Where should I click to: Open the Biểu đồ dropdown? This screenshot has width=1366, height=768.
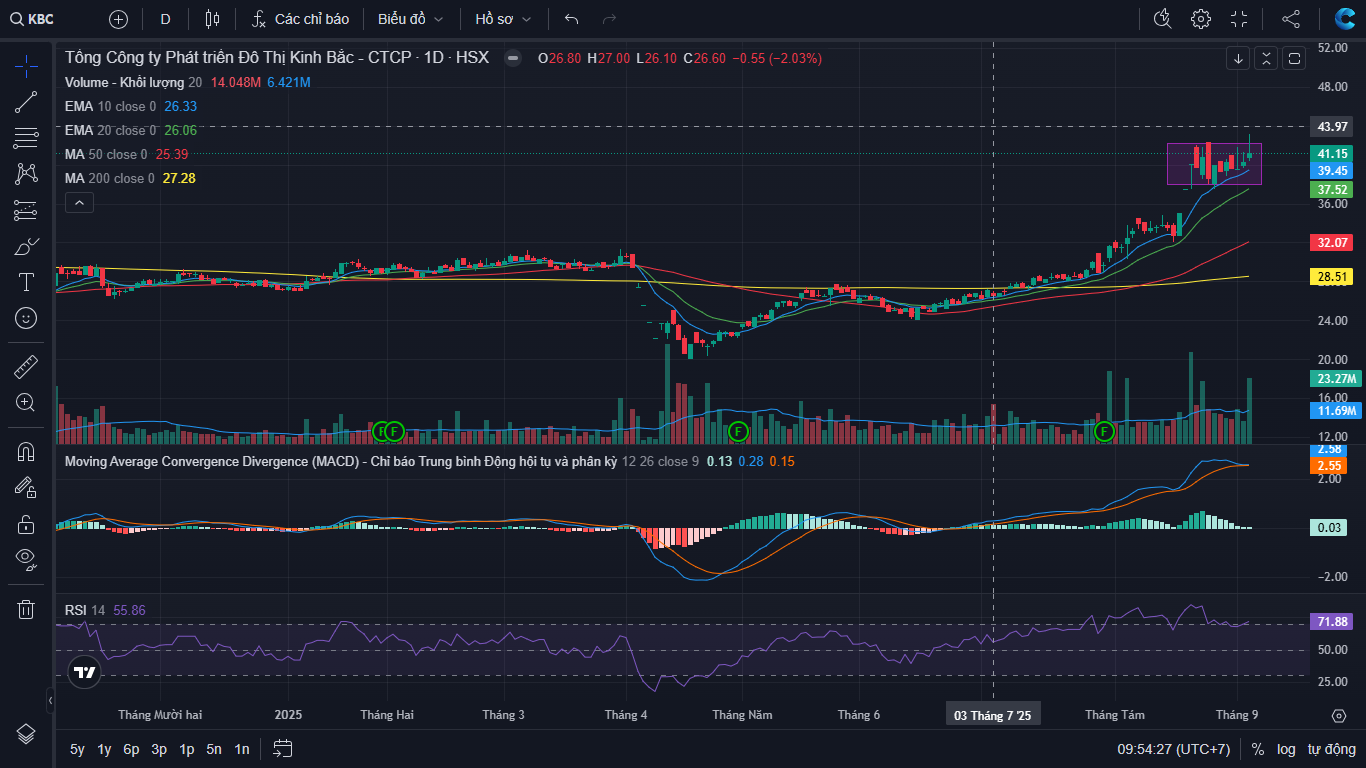408,19
